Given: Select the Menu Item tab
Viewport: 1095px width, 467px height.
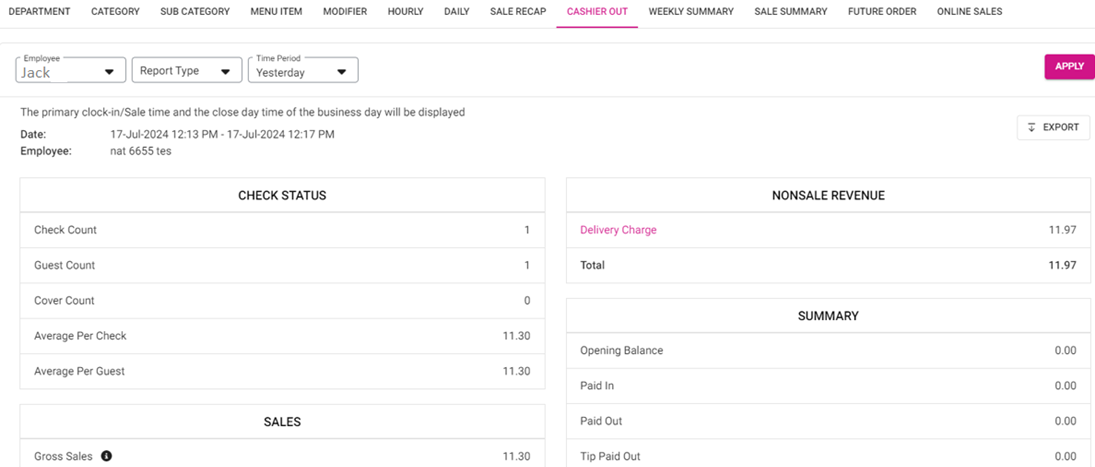Looking at the screenshot, I should [276, 12].
